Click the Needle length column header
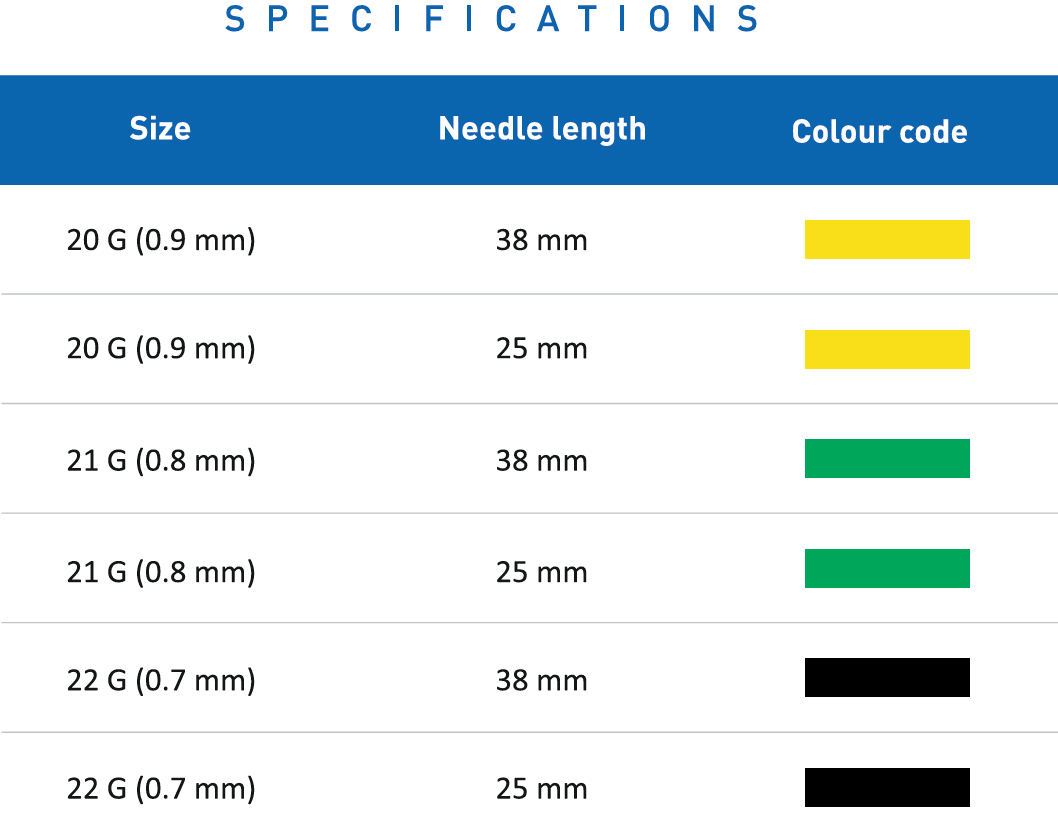The image size is (1058, 824). point(542,129)
